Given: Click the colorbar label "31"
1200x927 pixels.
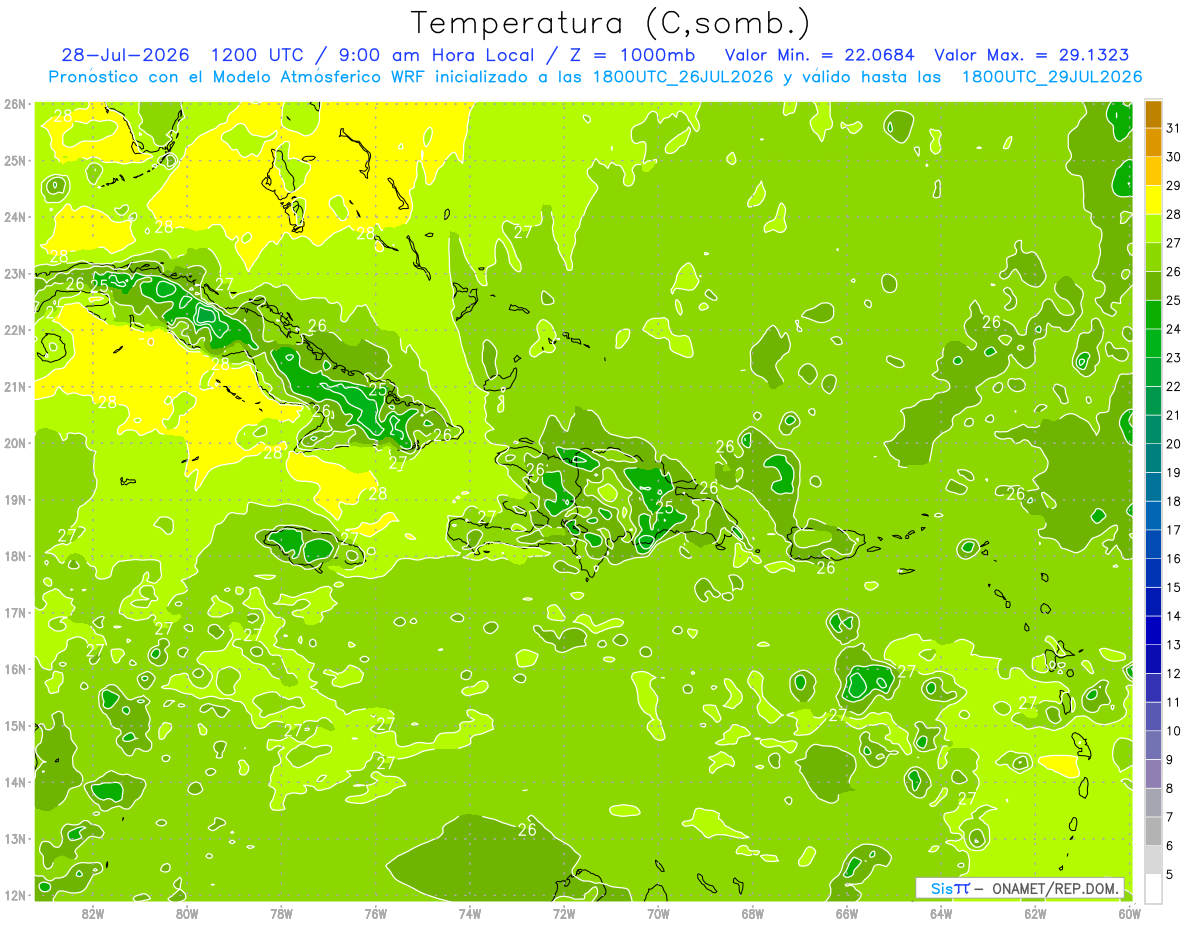Looking at the screenshot, I should [x=1174, y=128].
